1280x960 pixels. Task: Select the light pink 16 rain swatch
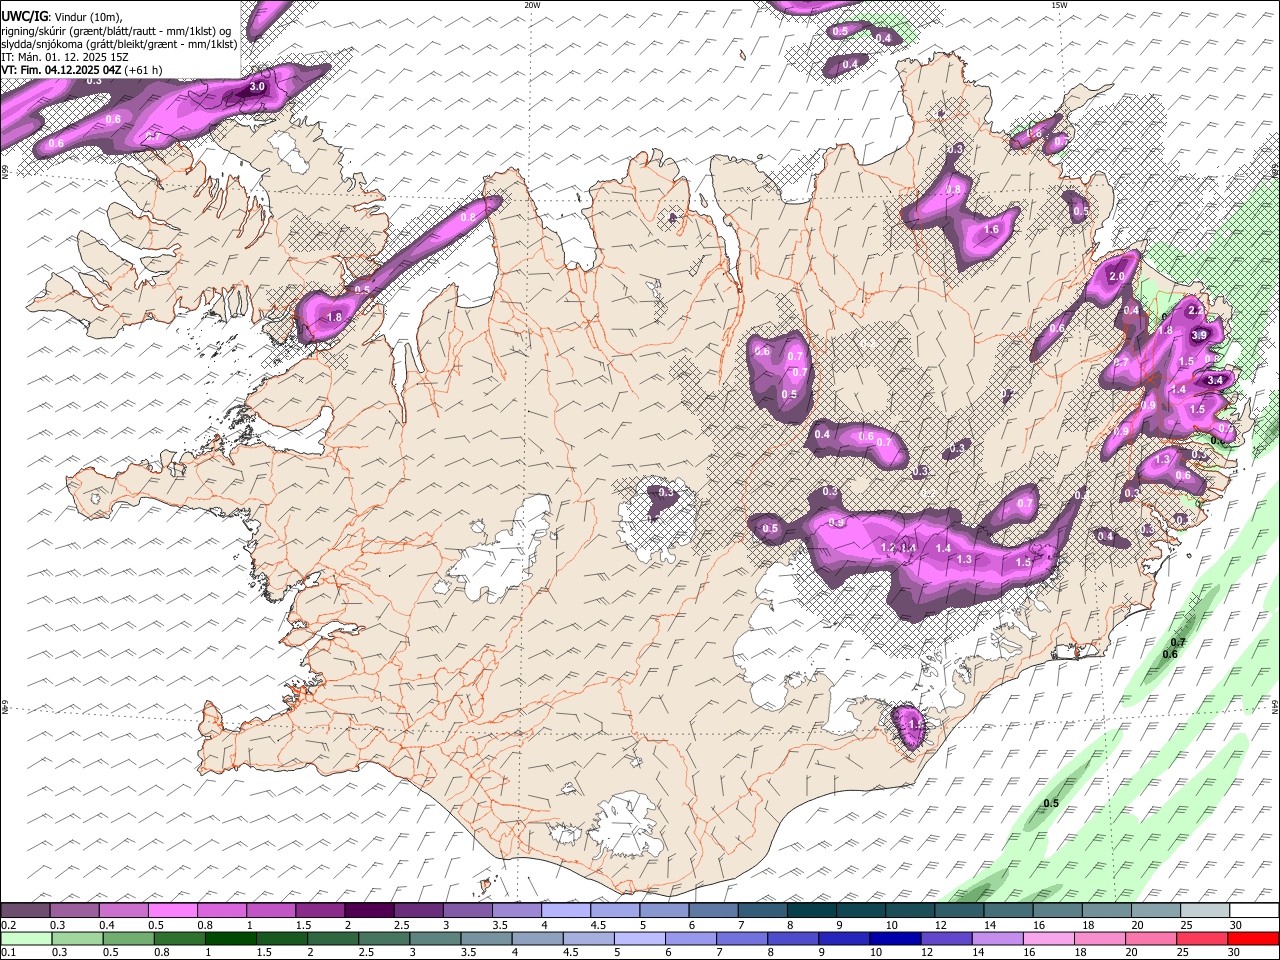[x=1049, y=938]
